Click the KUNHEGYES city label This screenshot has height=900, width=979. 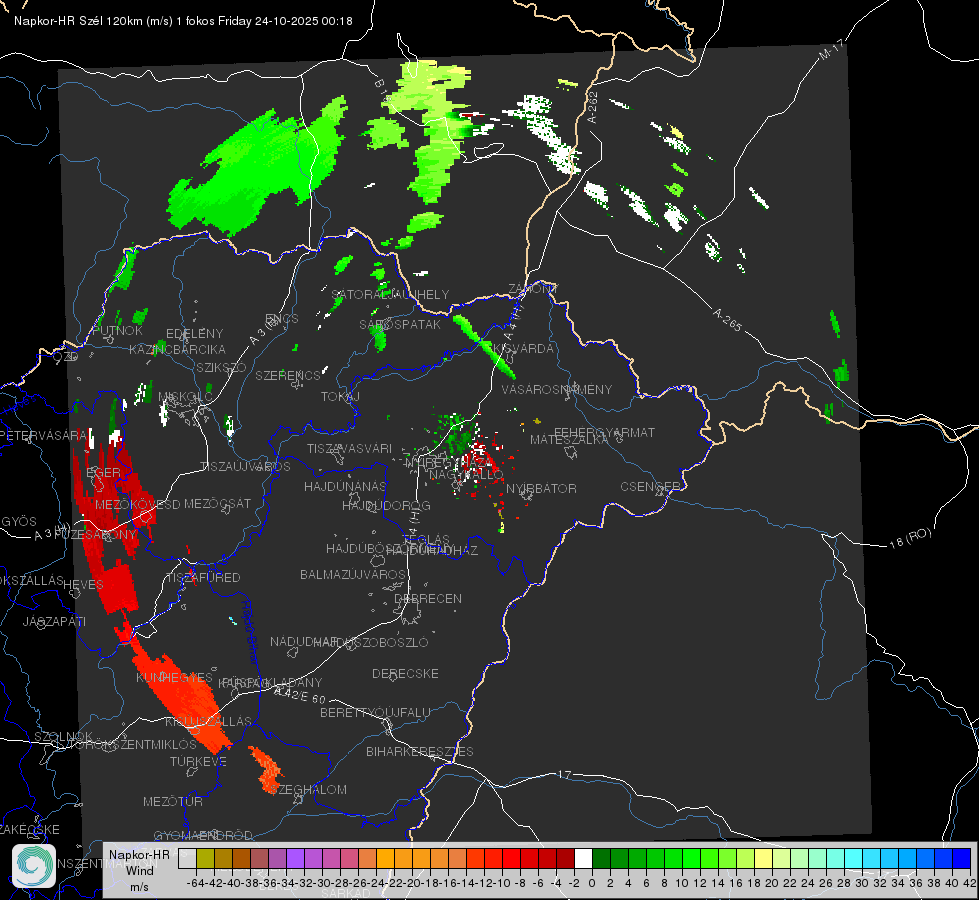(x=174, y=677)
